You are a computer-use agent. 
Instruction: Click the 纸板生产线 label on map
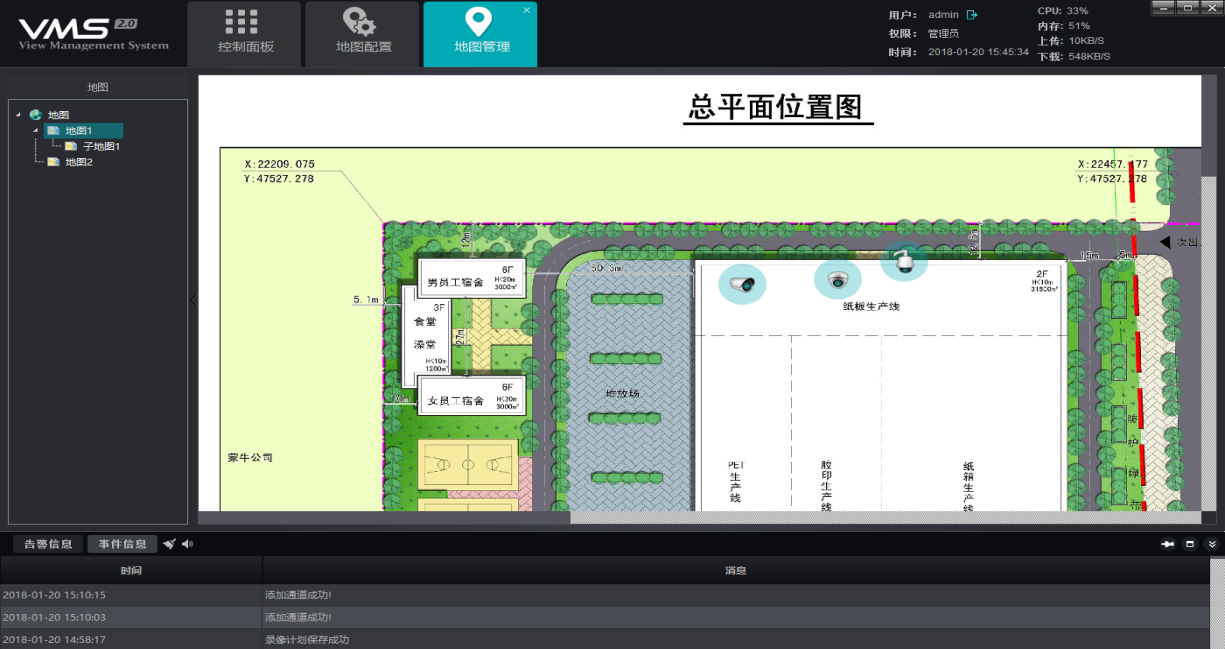pyautogui.click(x=871, y=306)
